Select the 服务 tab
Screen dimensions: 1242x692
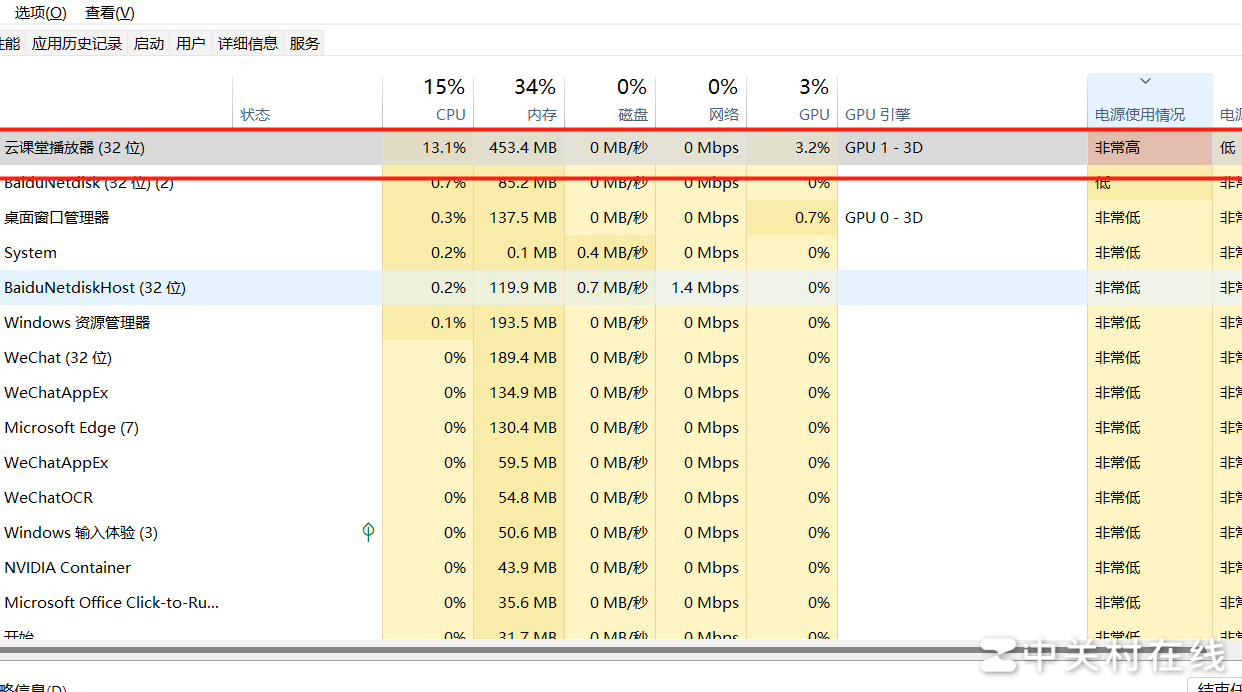coord(305,43)
